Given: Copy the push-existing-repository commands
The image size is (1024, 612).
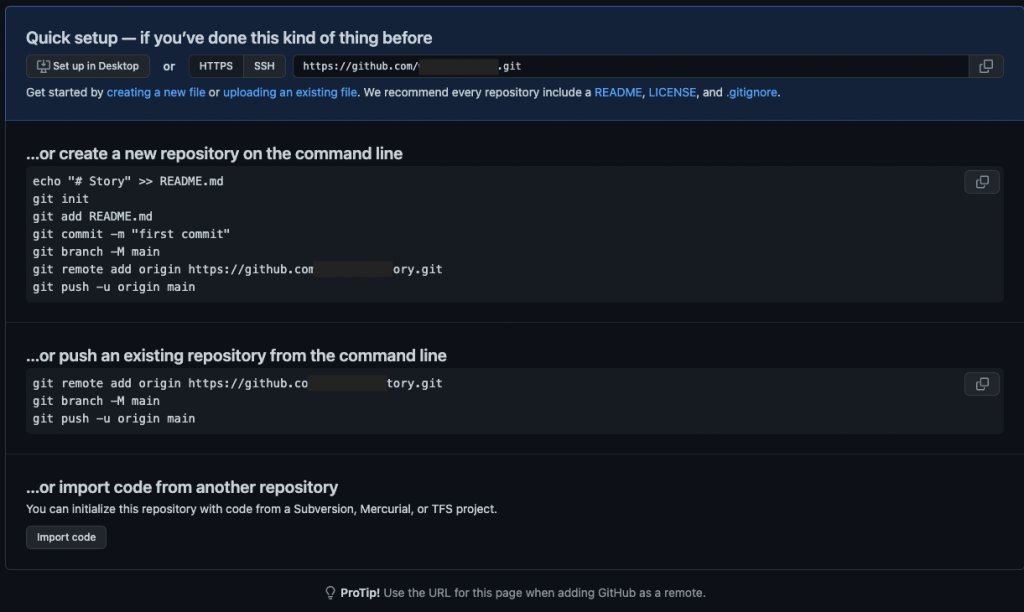Looking at the screenshot, I should (982, 384).
